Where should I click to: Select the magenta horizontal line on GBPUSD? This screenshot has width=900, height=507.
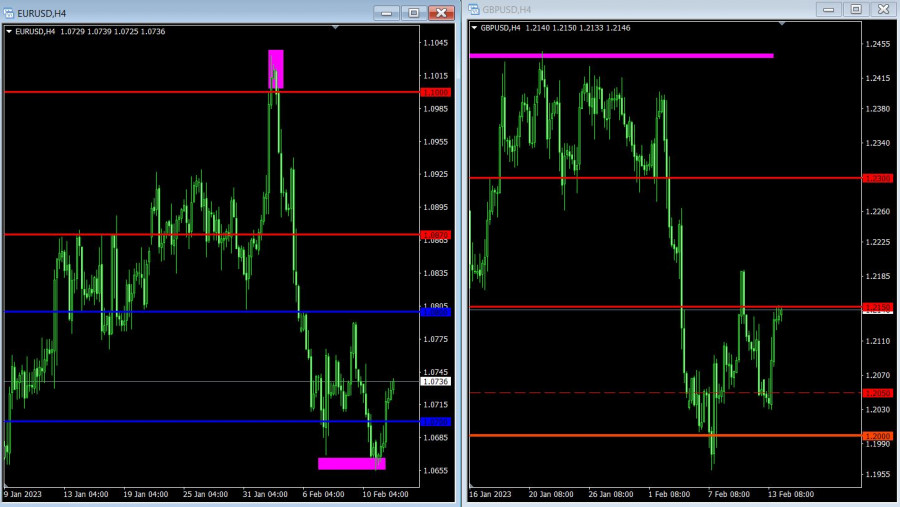620,56
